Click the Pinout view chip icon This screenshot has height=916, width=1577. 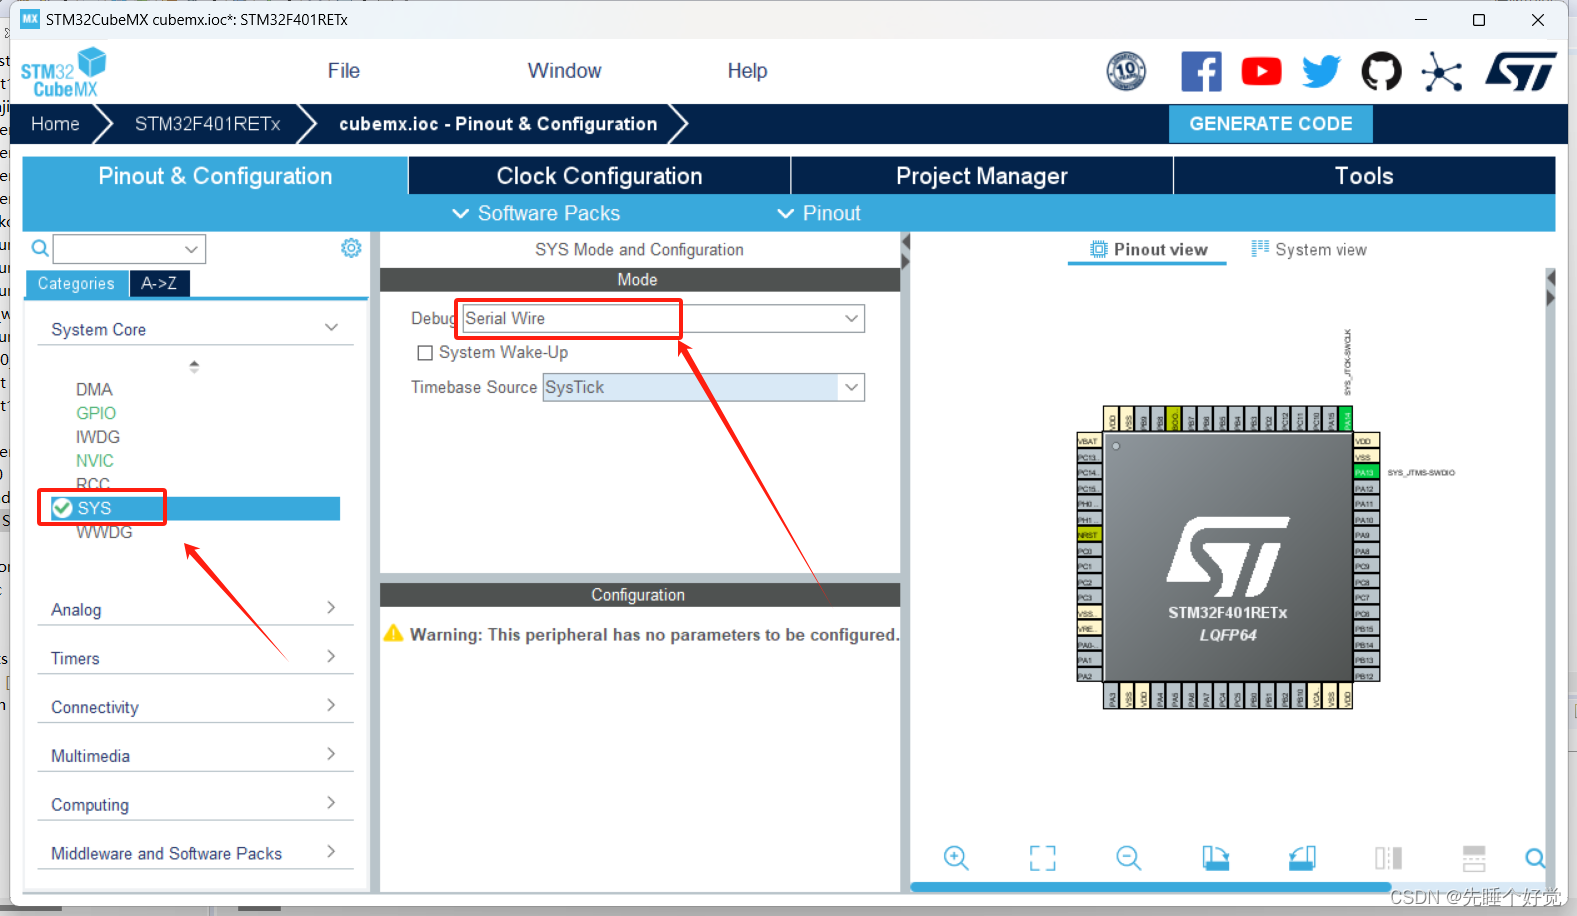tap(1099, 249)
